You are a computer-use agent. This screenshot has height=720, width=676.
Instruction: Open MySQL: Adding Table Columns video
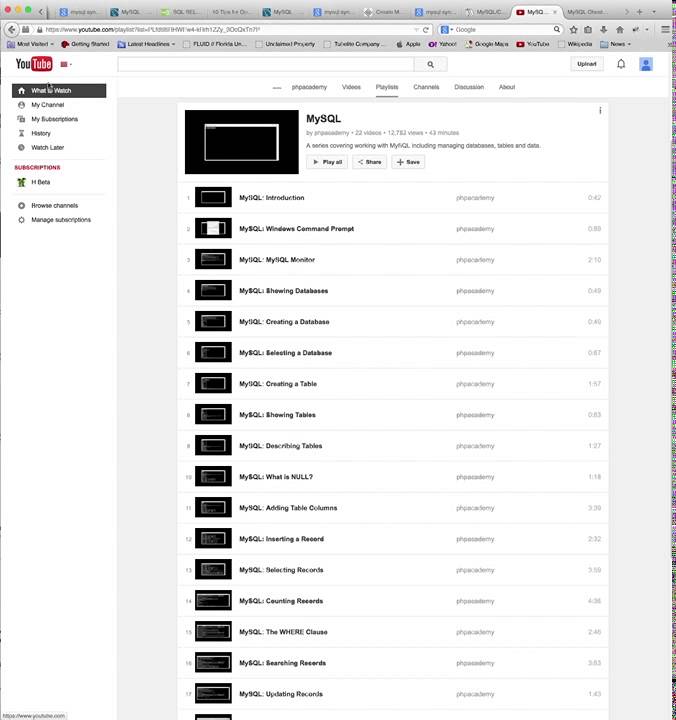pyautogui.click(x=288, y=508)
